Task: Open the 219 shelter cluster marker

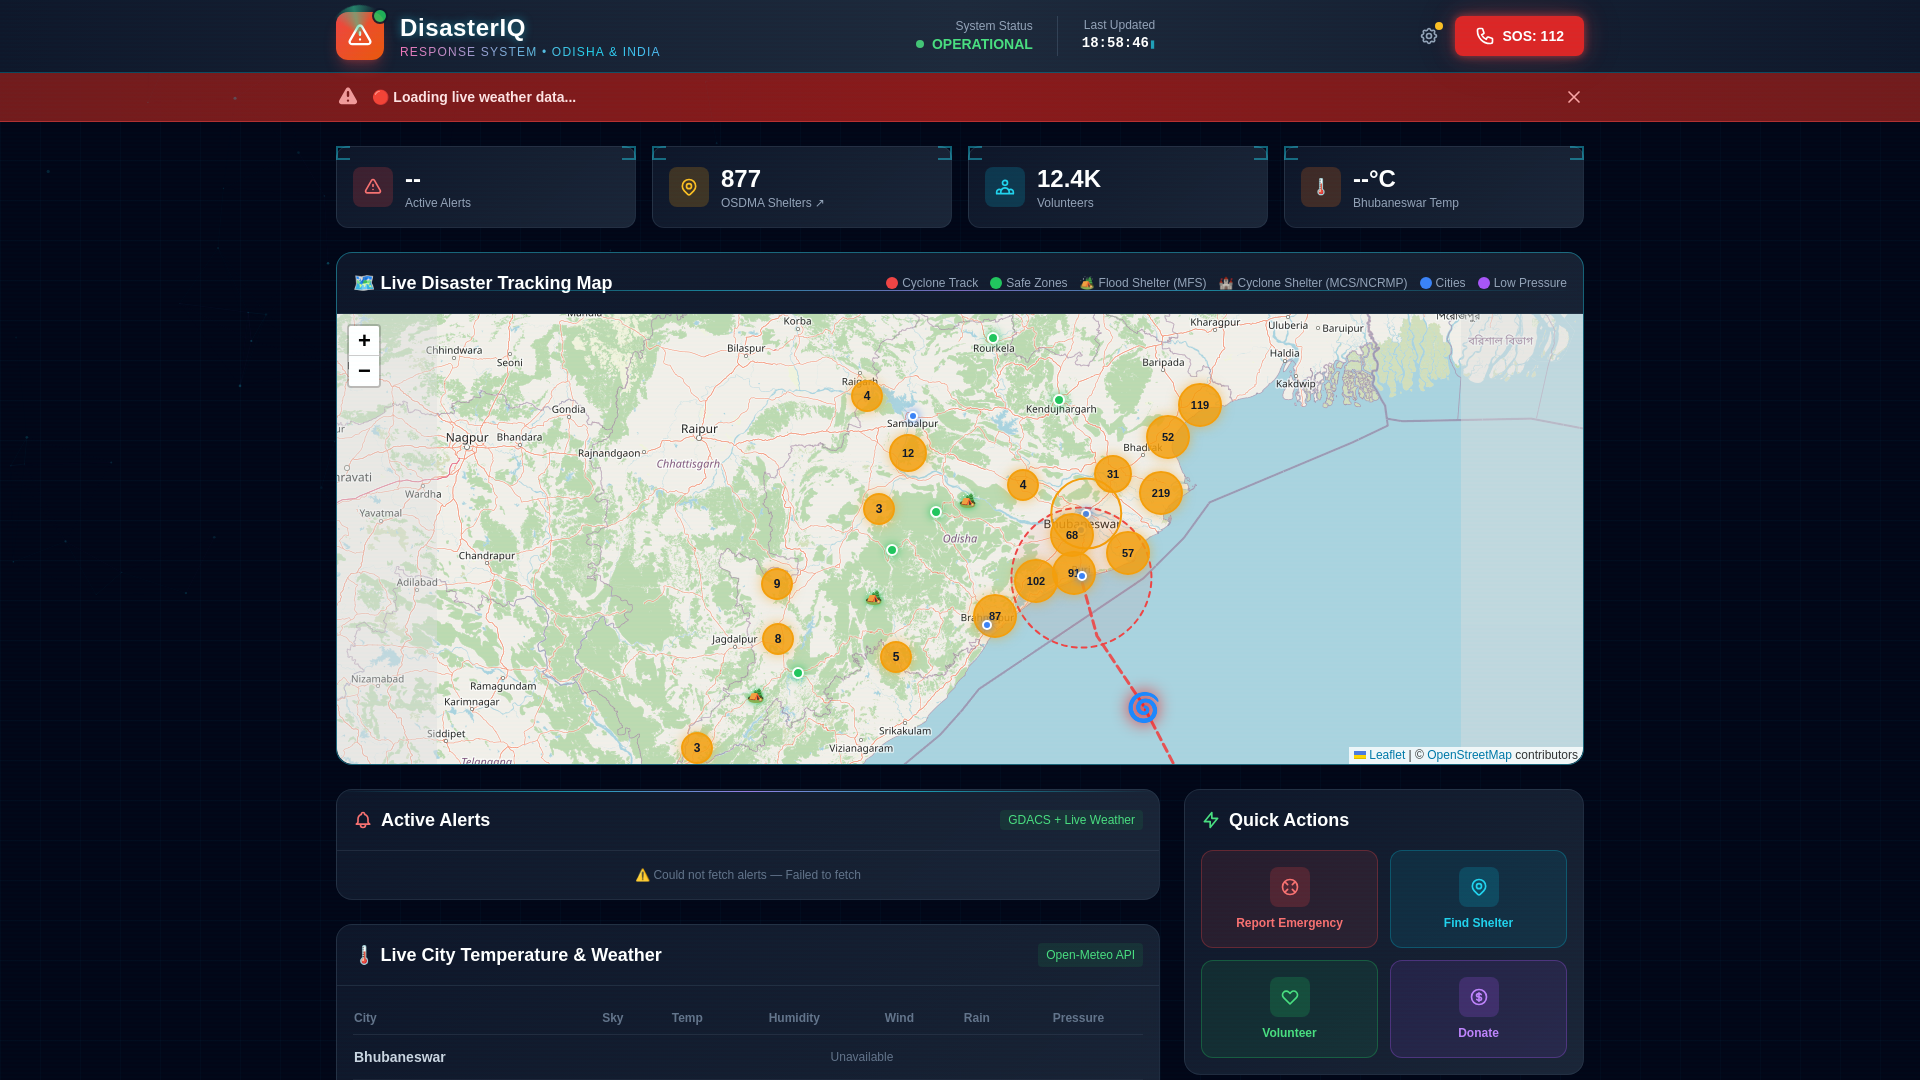Action: pos(1161,493)
